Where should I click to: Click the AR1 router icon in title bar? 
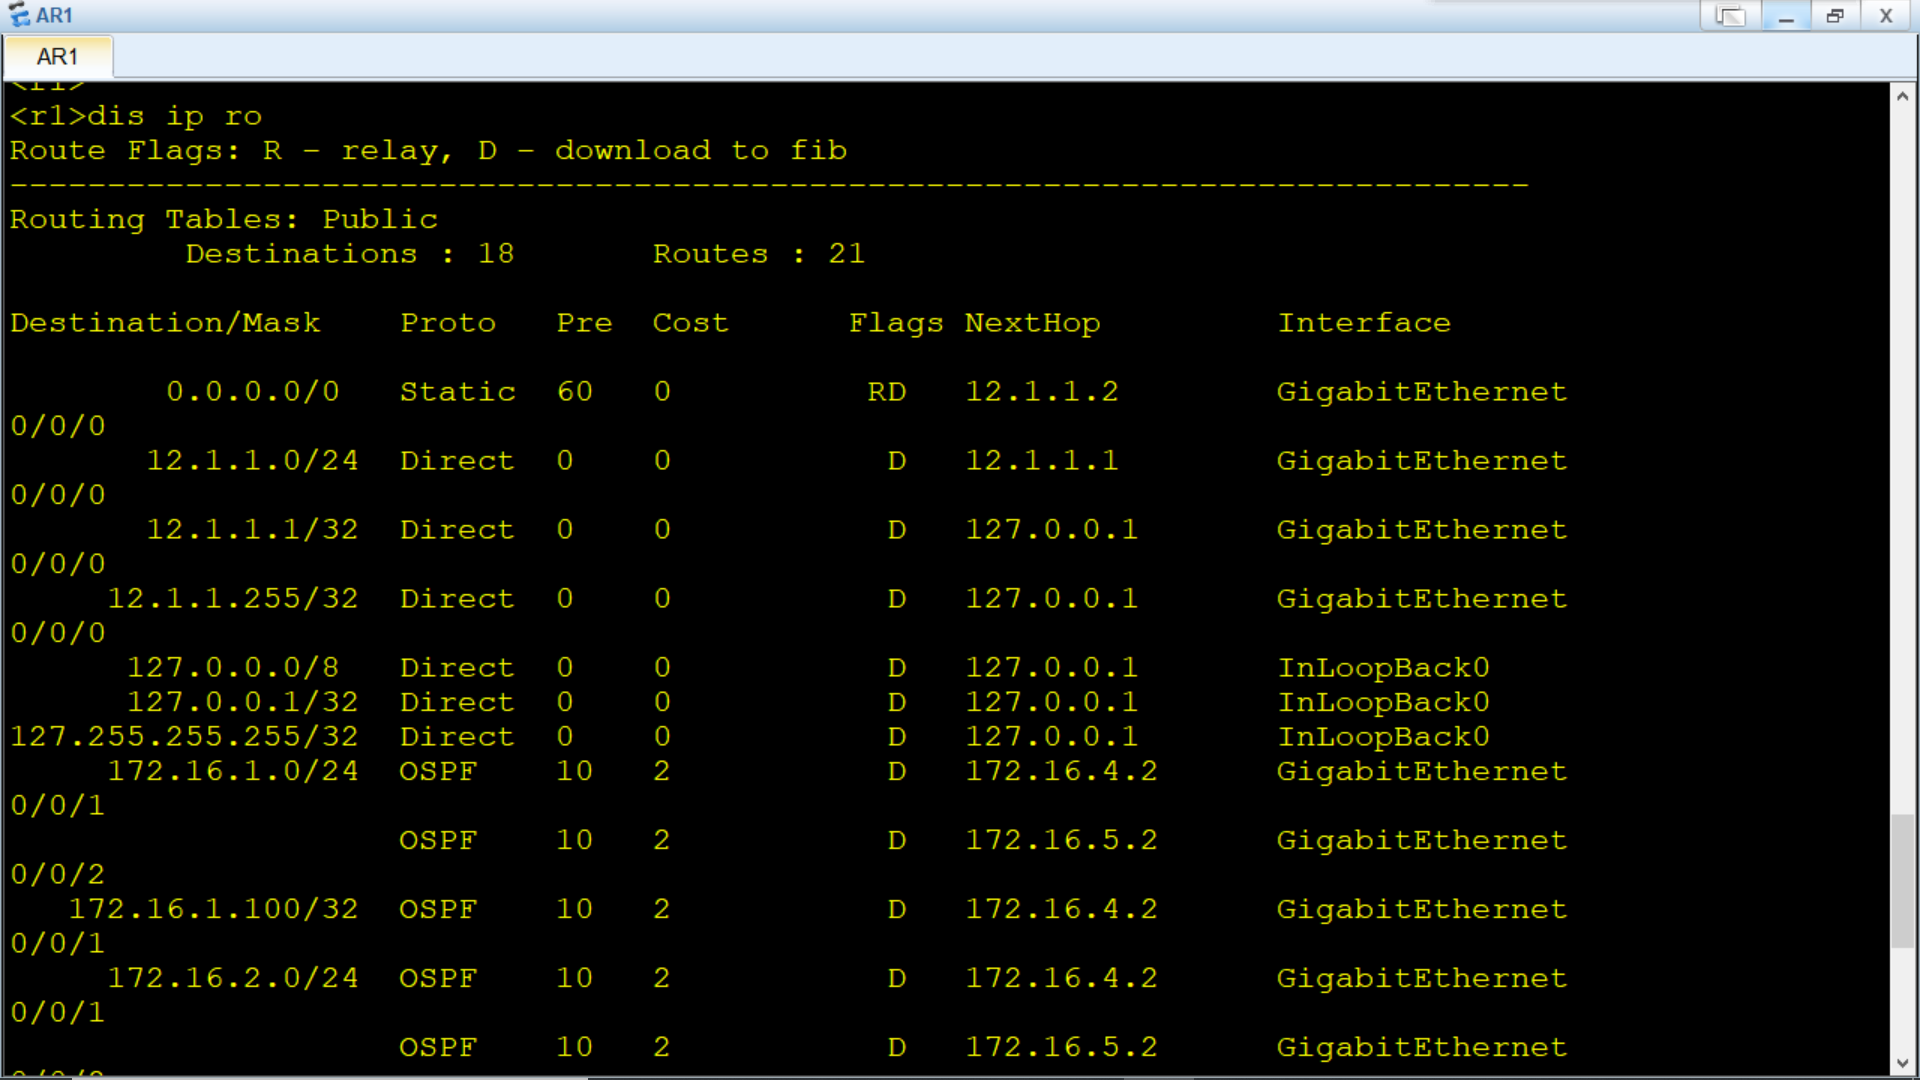coord(18,15)
